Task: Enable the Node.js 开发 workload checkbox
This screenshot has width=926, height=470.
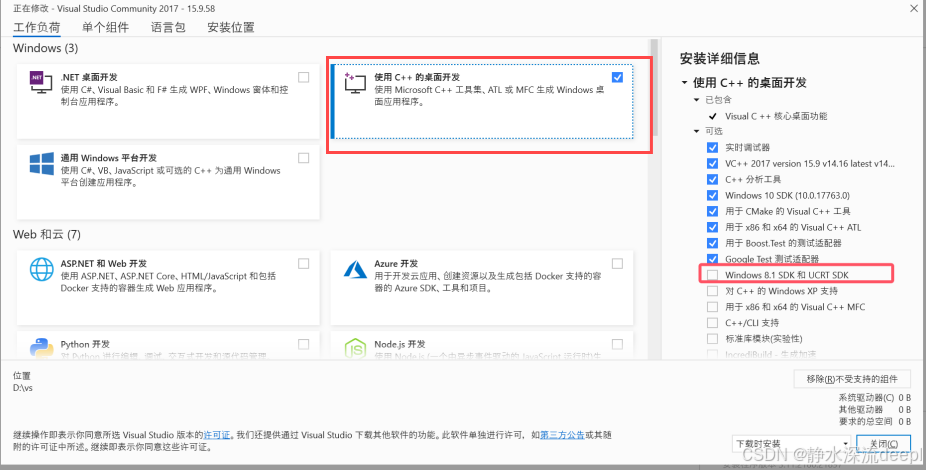Action: tap(617, 344)
